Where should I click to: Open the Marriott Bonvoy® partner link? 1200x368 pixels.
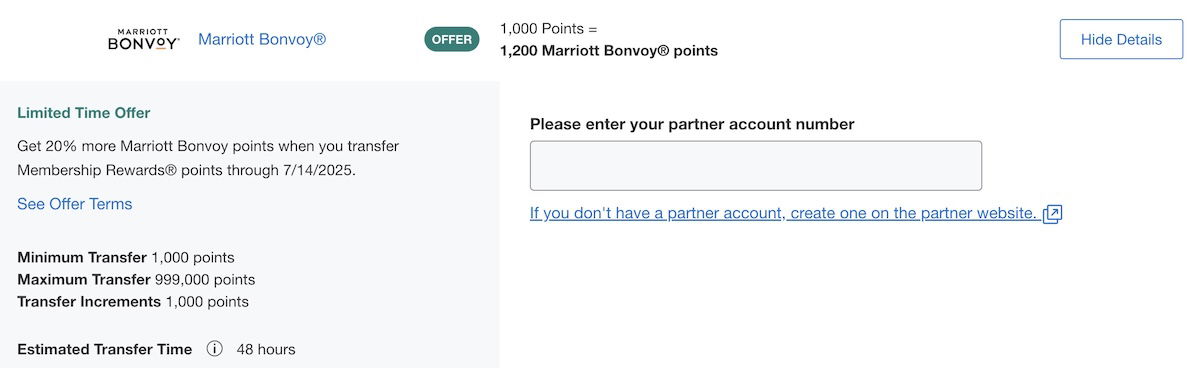pos(262,40)
